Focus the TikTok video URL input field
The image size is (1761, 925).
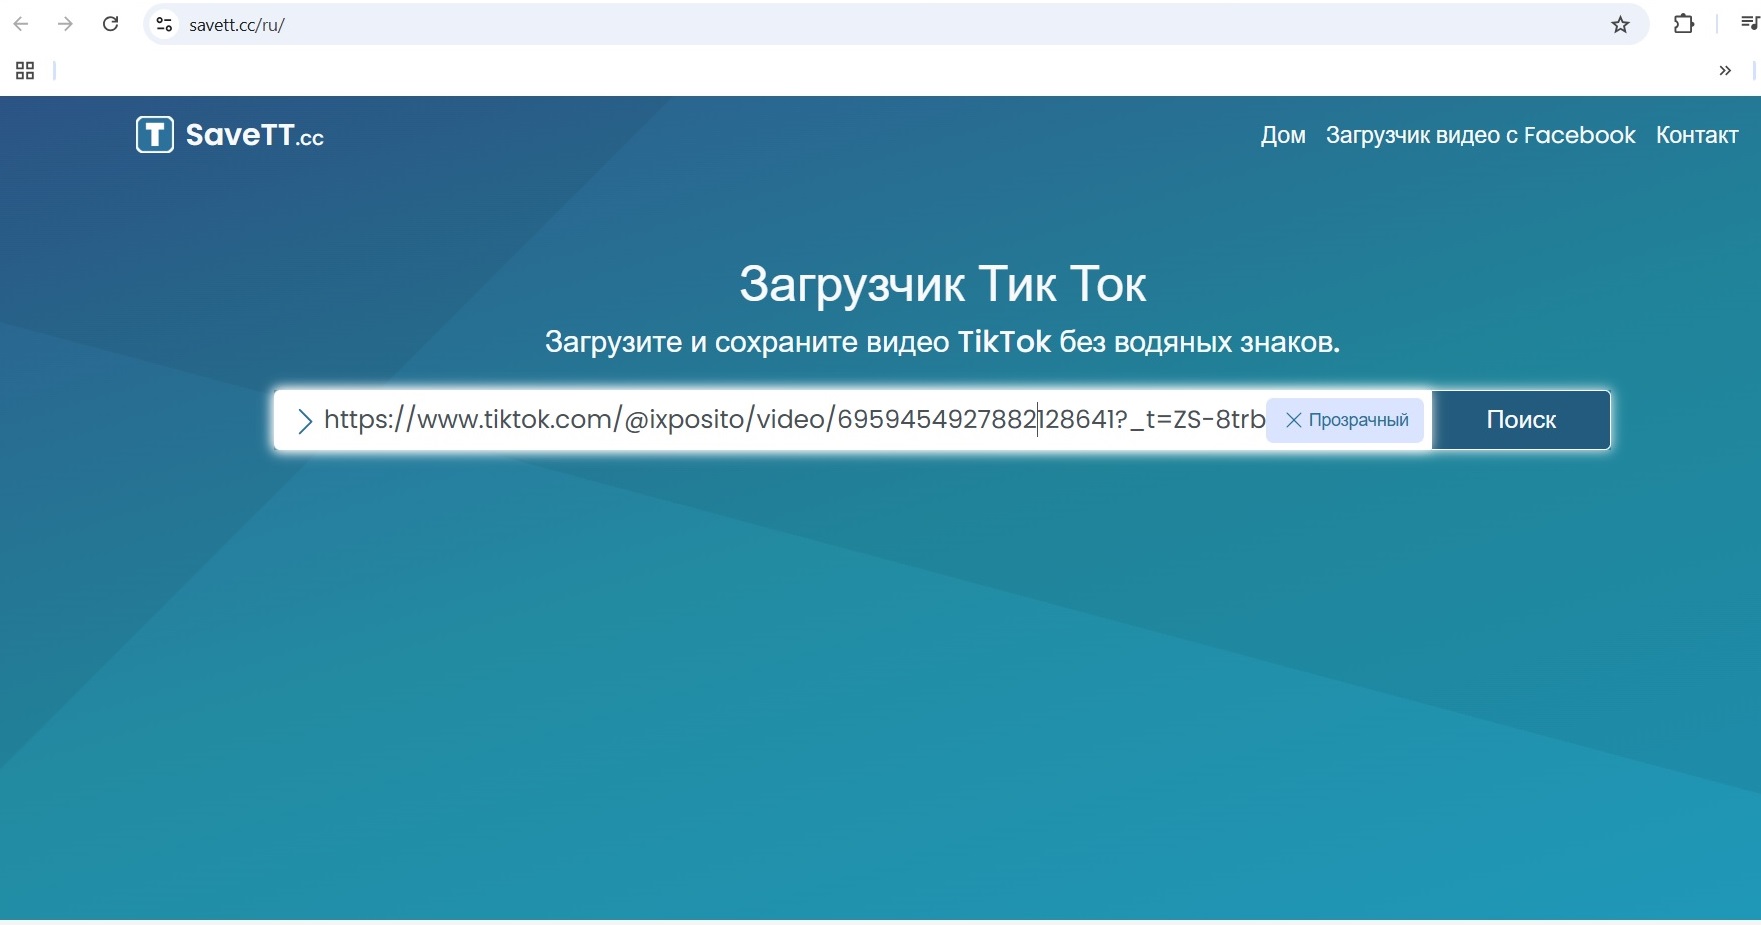[790, 420]
